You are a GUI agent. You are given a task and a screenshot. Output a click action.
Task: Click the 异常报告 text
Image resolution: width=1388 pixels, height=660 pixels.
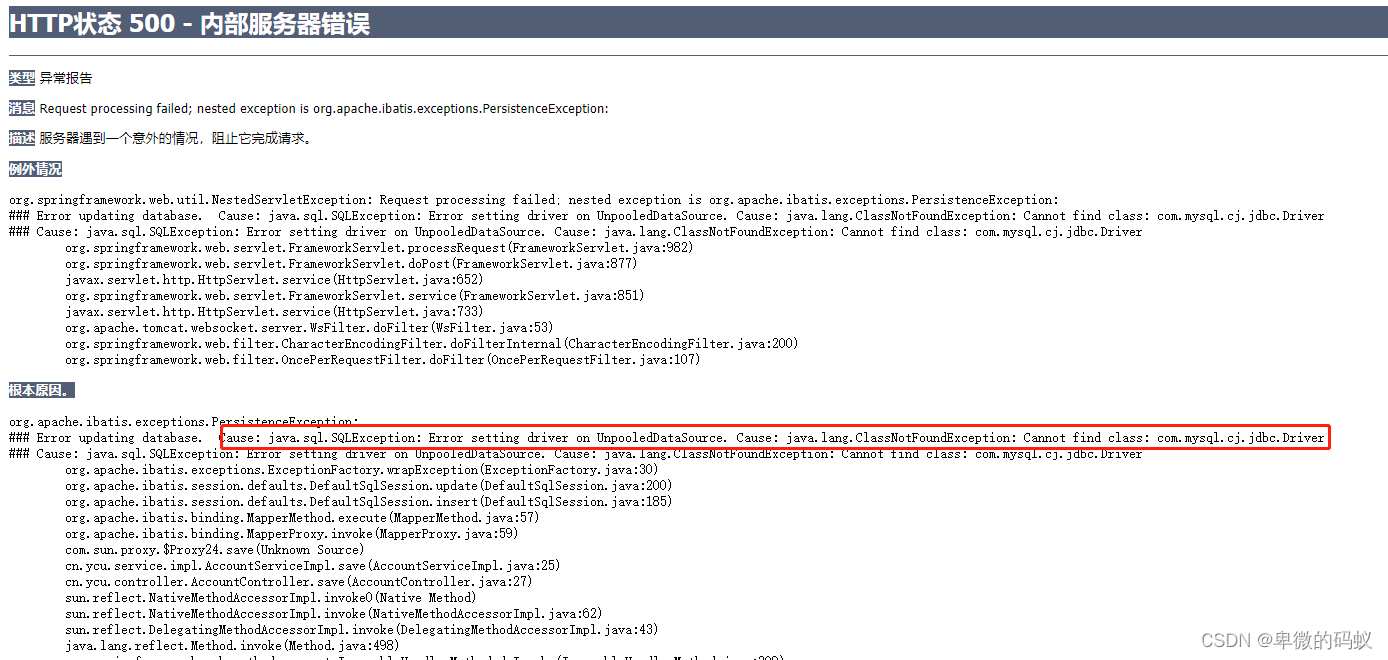pos(68,77)
